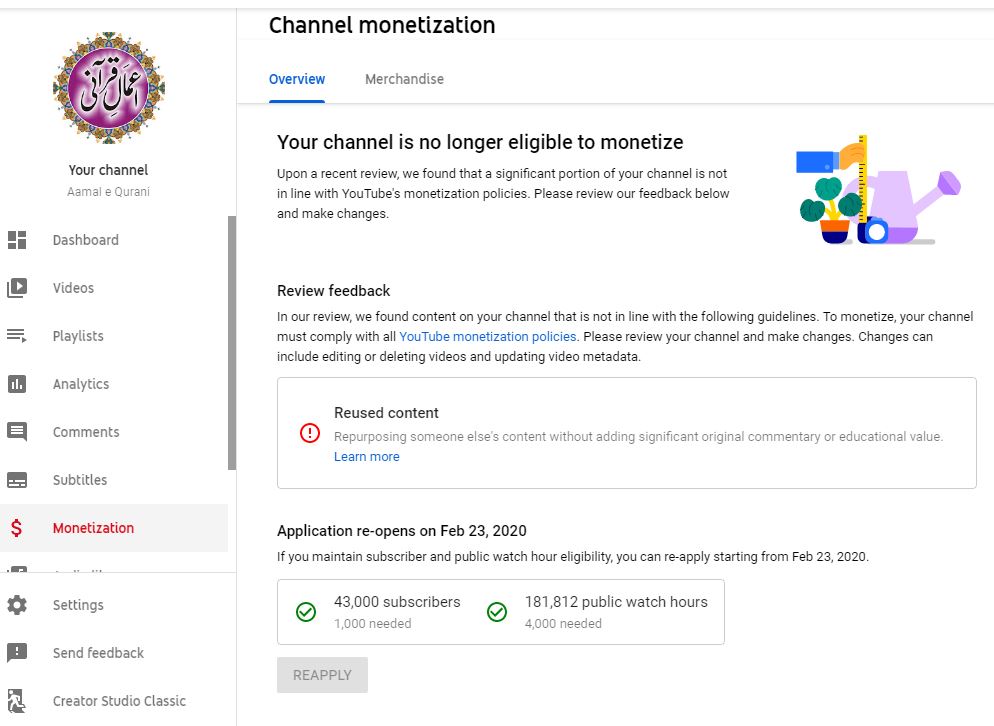Select the Monetization menu item

[x=114, y=528]
